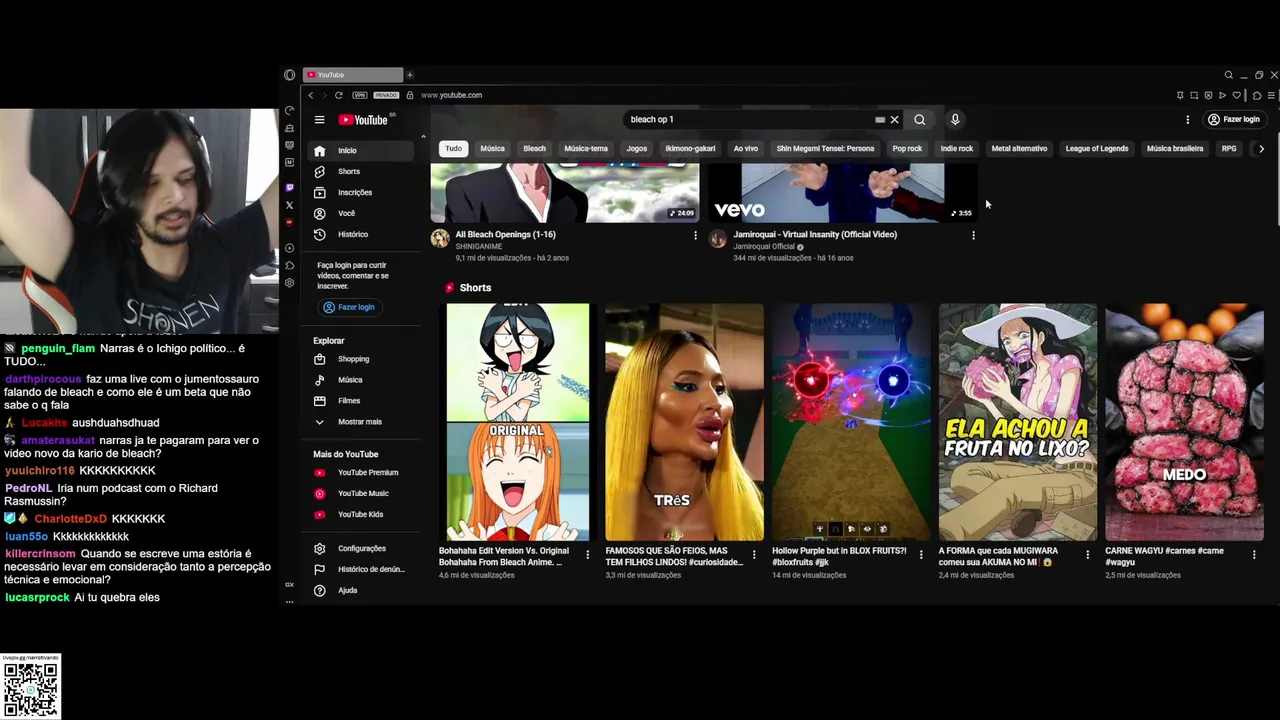Go back with browser back arrow
This screenshot has height=720, width=1280.
(x=311, y=95)
